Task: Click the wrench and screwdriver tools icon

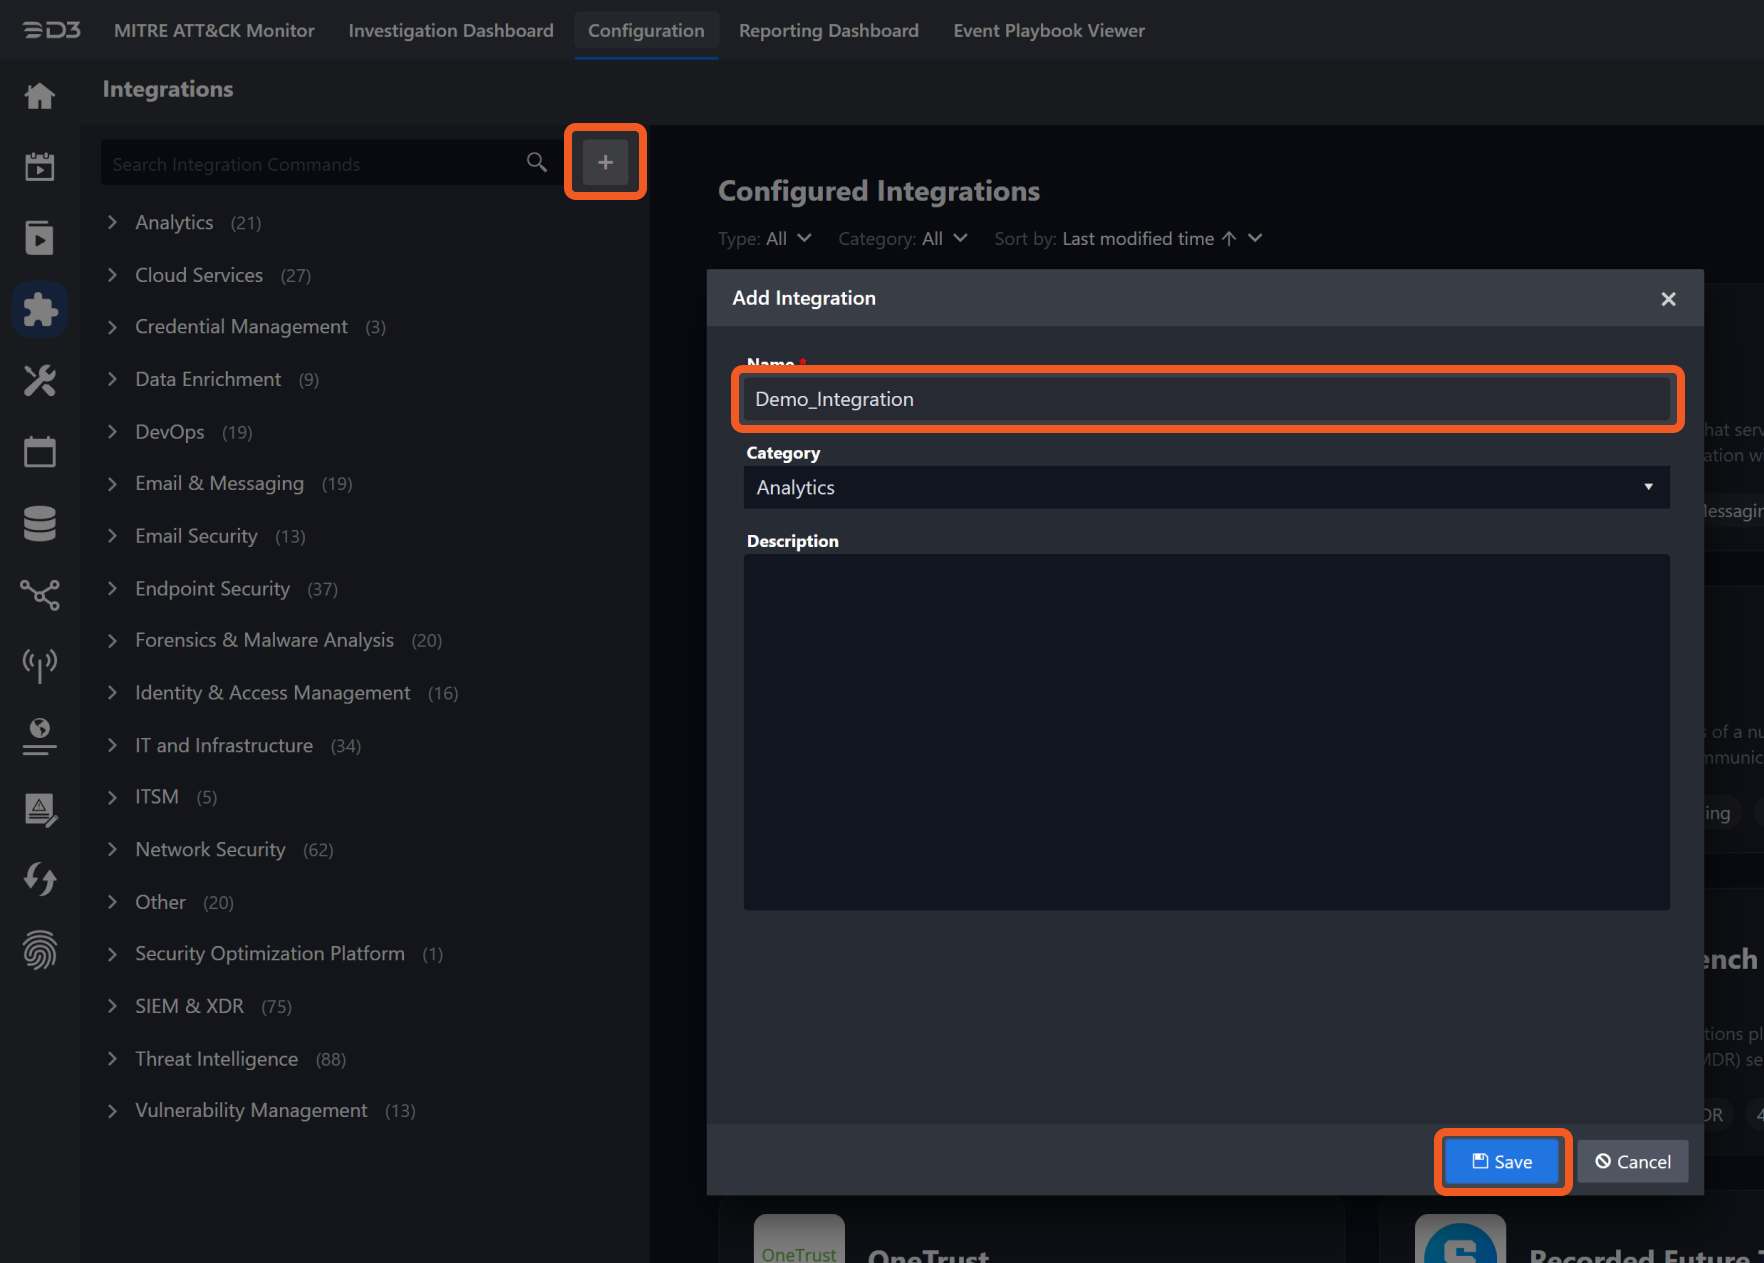Action: 40,381
